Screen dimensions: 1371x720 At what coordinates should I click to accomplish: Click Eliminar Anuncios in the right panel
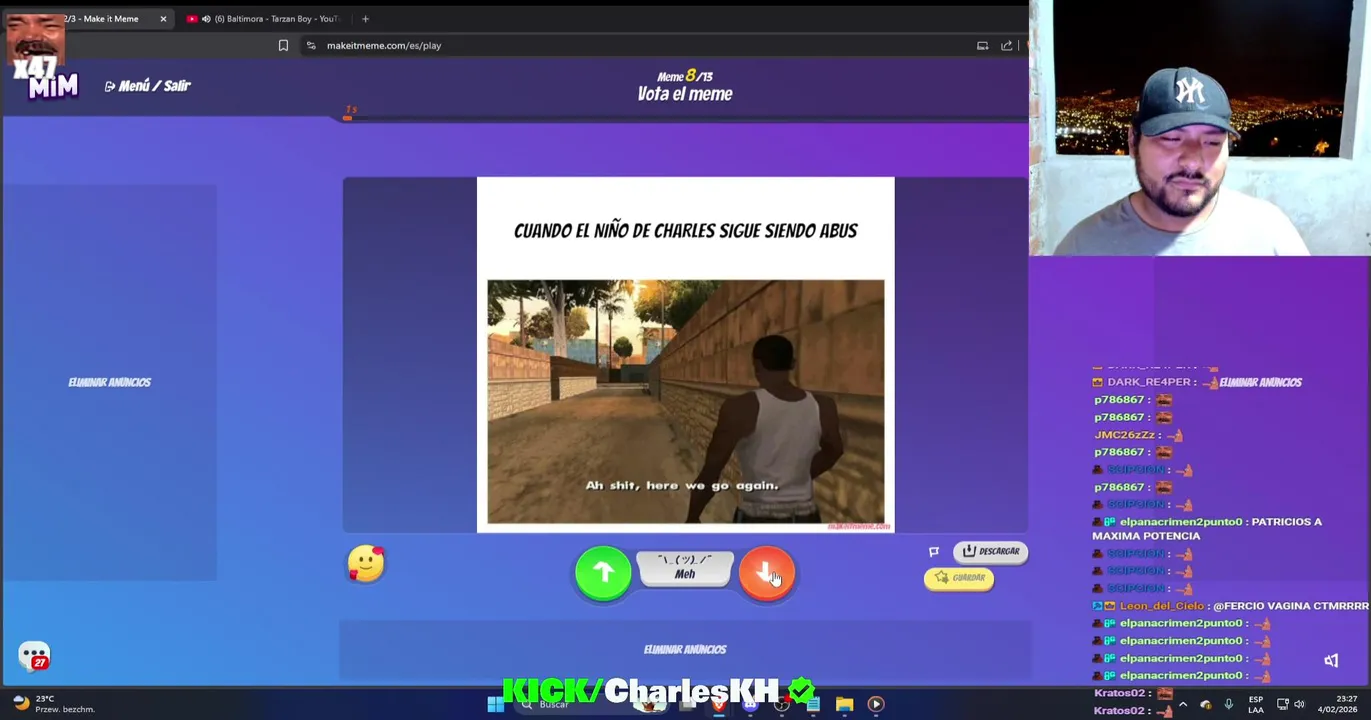pyautogui.click(x=1260, y=382)
